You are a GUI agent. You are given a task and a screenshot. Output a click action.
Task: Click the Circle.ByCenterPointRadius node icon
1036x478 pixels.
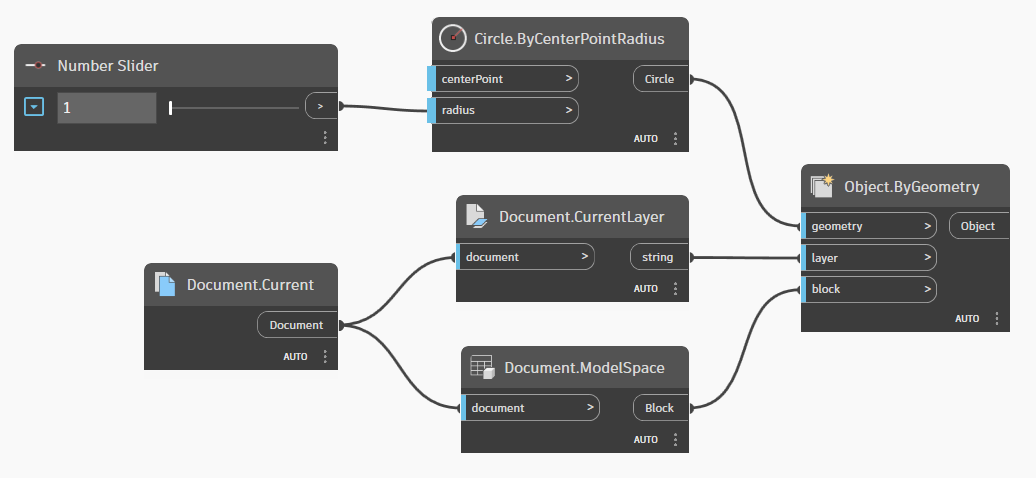point(454,39)
